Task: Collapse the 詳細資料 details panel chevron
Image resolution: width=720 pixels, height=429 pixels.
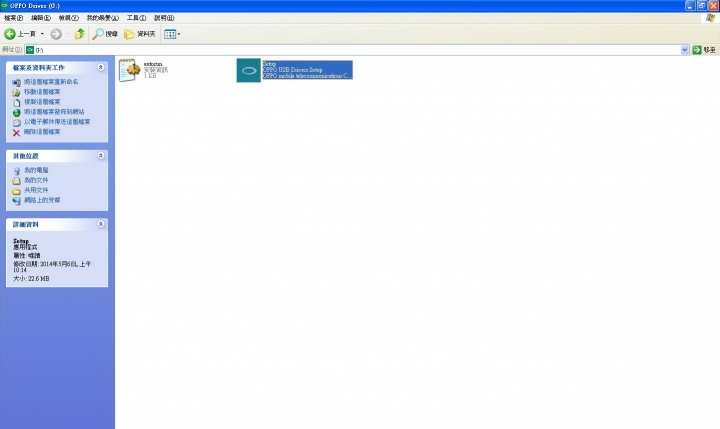Action: coord(101,224)
